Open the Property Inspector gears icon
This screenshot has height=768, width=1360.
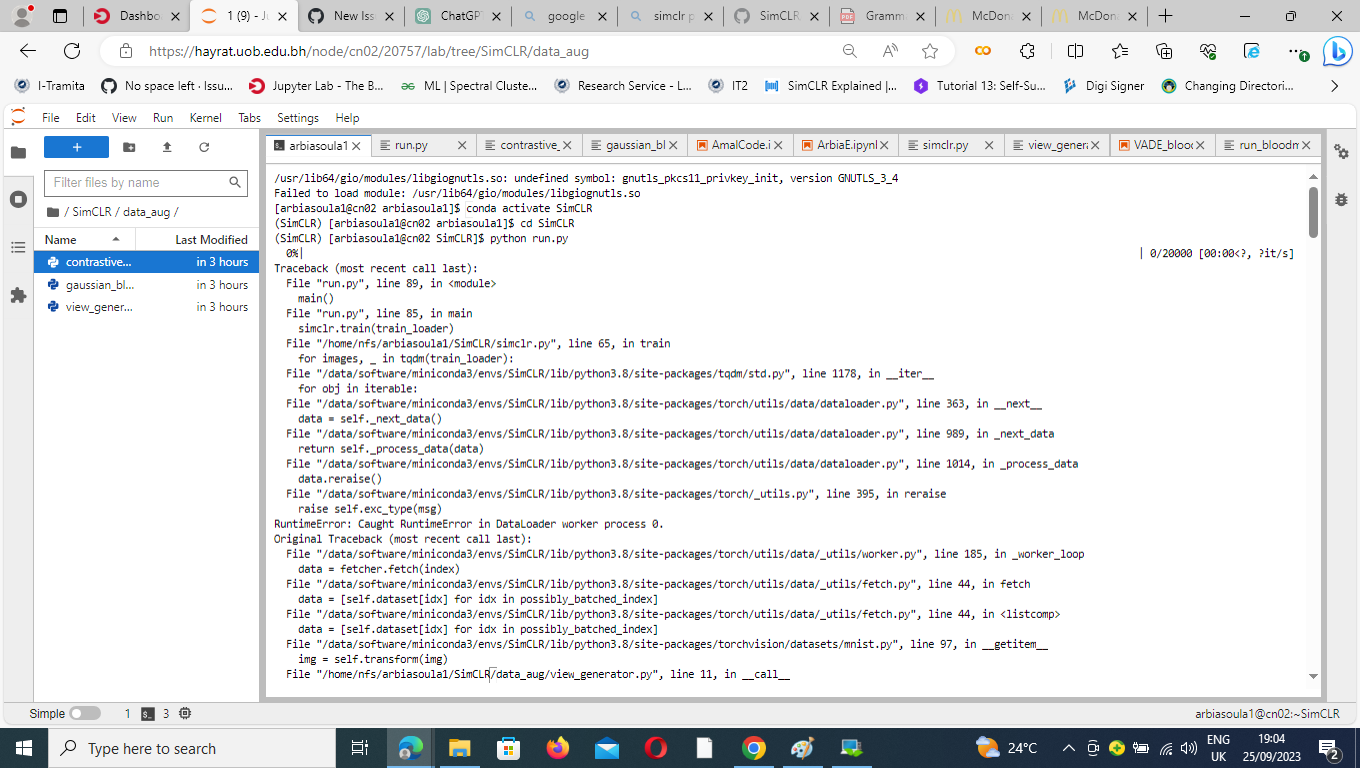click(x=1341, y=153)
